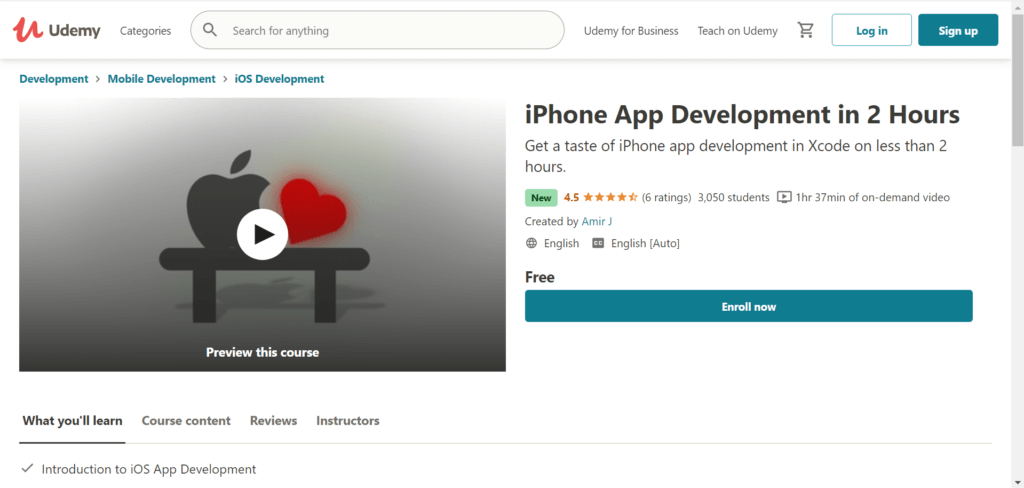Viewport: 1024px width, 488px height.
Task: Switch to the Reviews tab
Action: pyautogui.click(x=274, y=421)
